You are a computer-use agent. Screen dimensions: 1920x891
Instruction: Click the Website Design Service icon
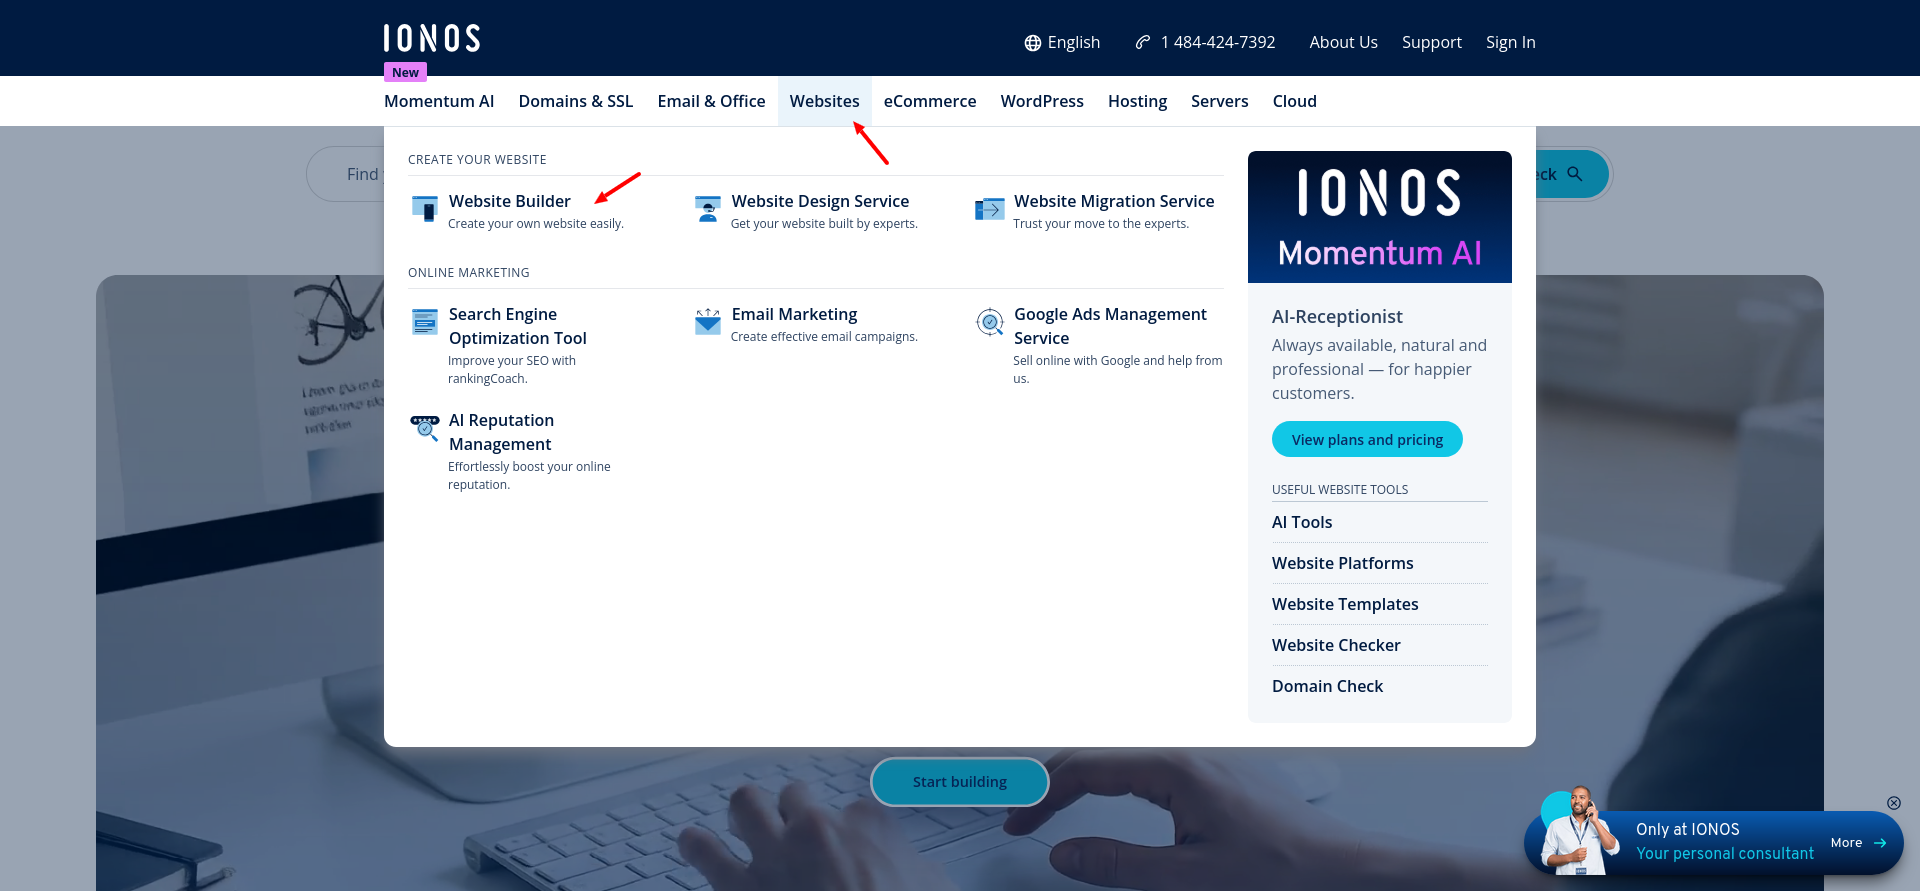708,209
